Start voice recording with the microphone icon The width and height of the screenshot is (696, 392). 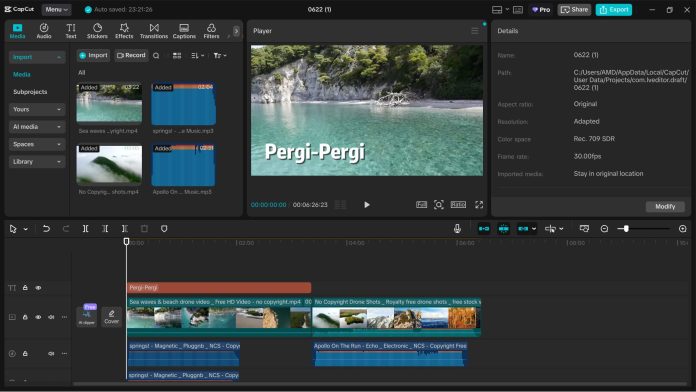click(x=457, y=229)
